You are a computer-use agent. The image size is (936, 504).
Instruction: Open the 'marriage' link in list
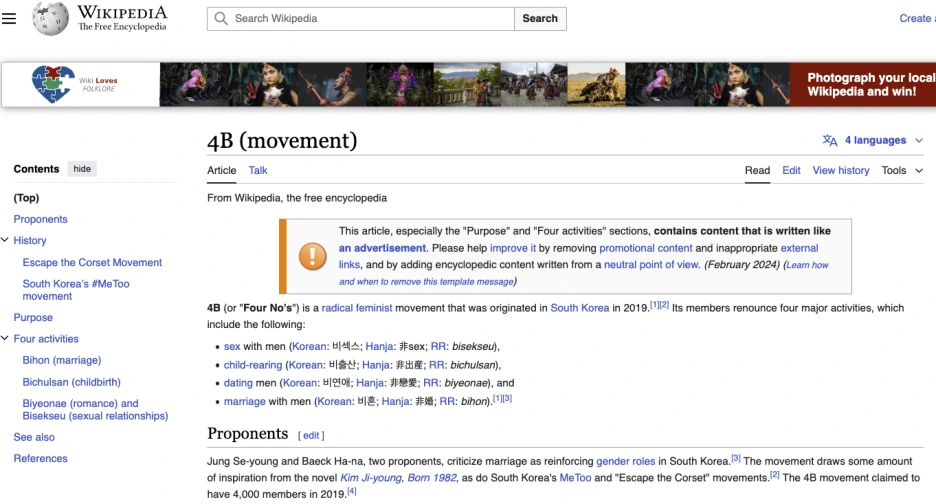pyautogui.click(x=244, y=401)
